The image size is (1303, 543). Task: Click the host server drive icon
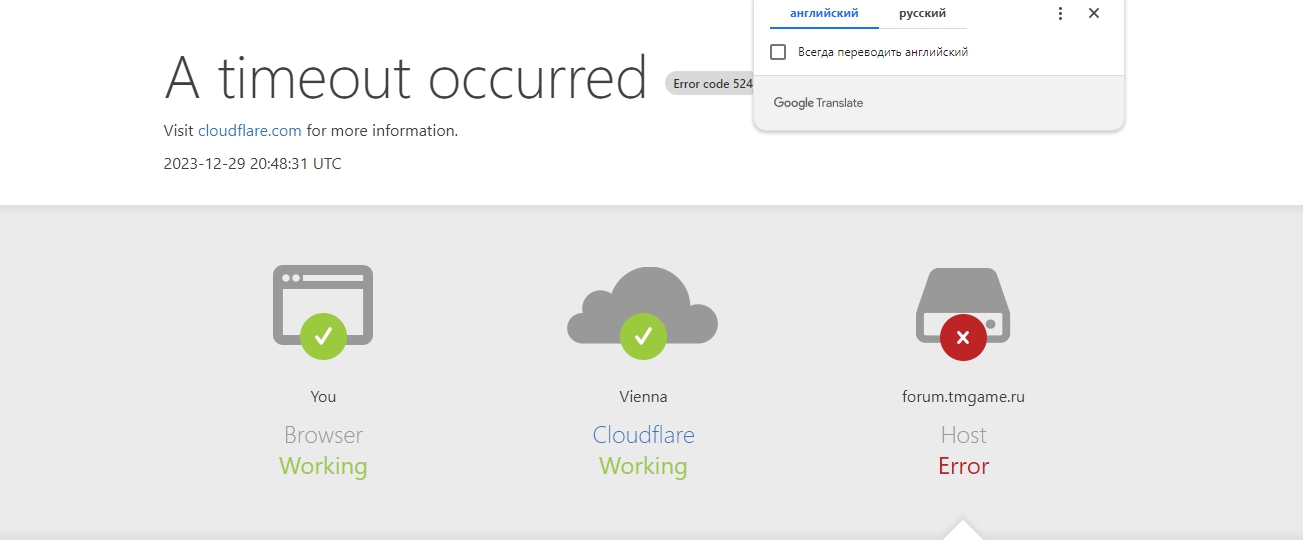[963, 298]
